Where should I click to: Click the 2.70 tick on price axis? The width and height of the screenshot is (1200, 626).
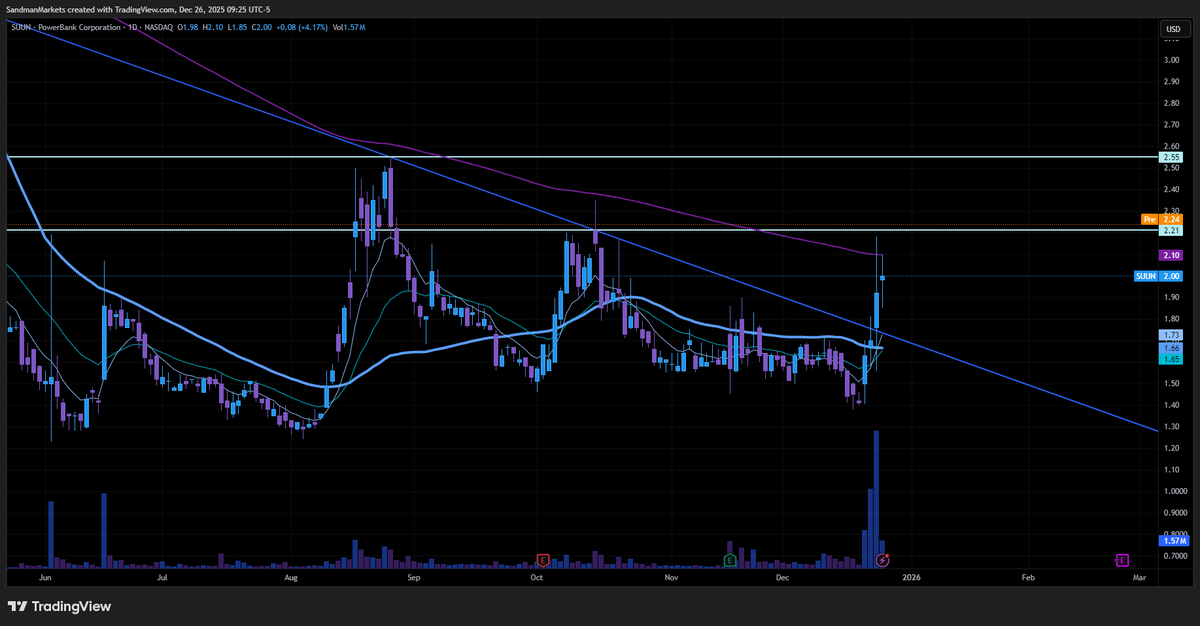(x=1171, y=125)
